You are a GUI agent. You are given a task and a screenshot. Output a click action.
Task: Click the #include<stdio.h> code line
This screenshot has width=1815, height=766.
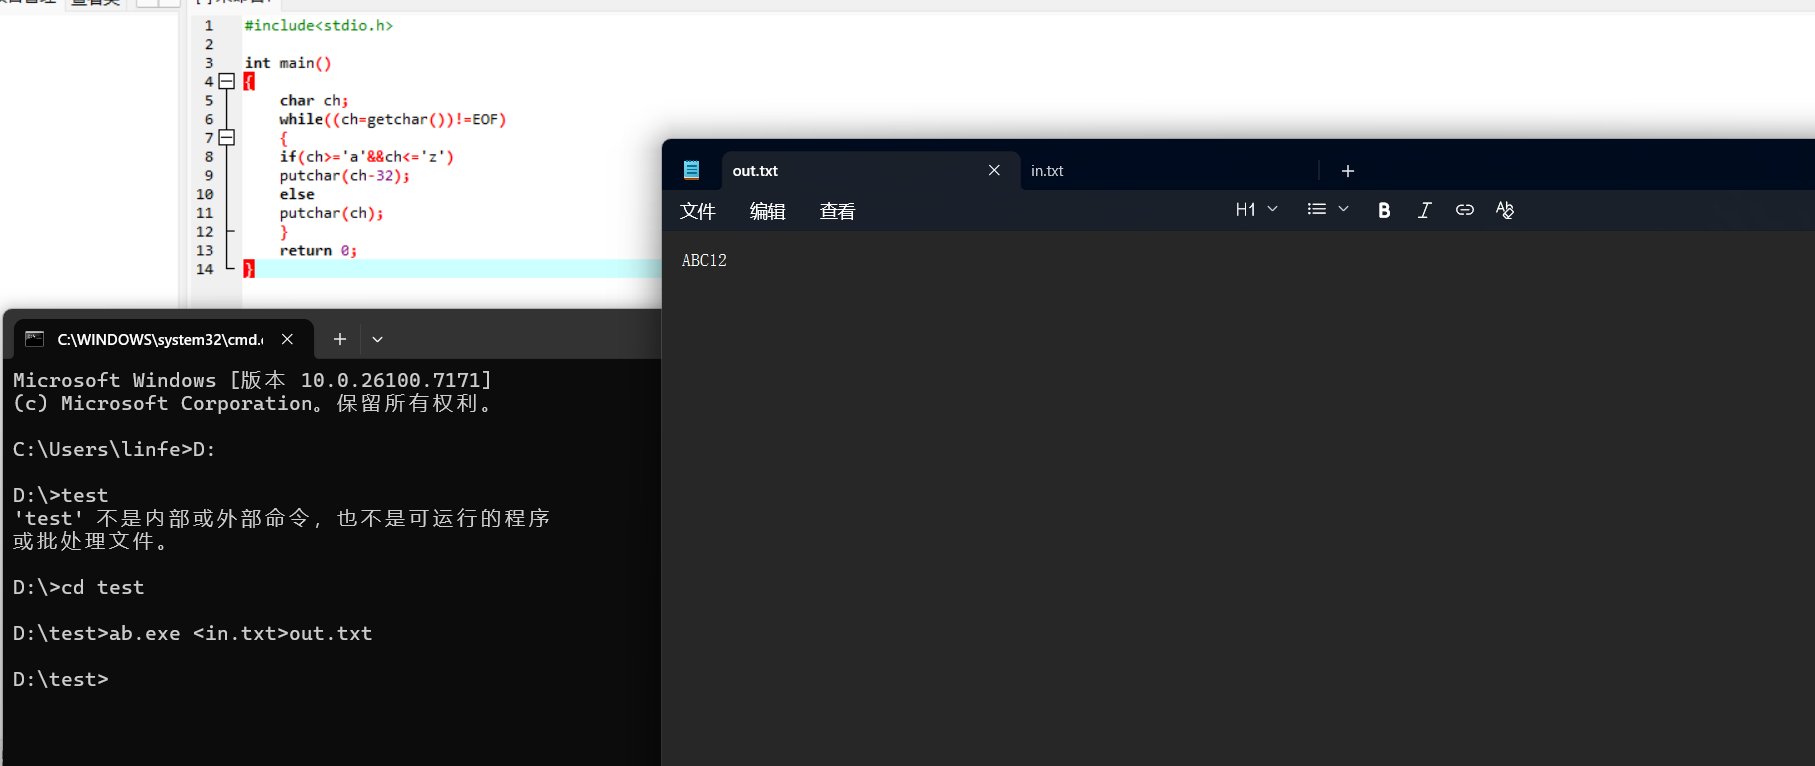click(x=319, y=25)
